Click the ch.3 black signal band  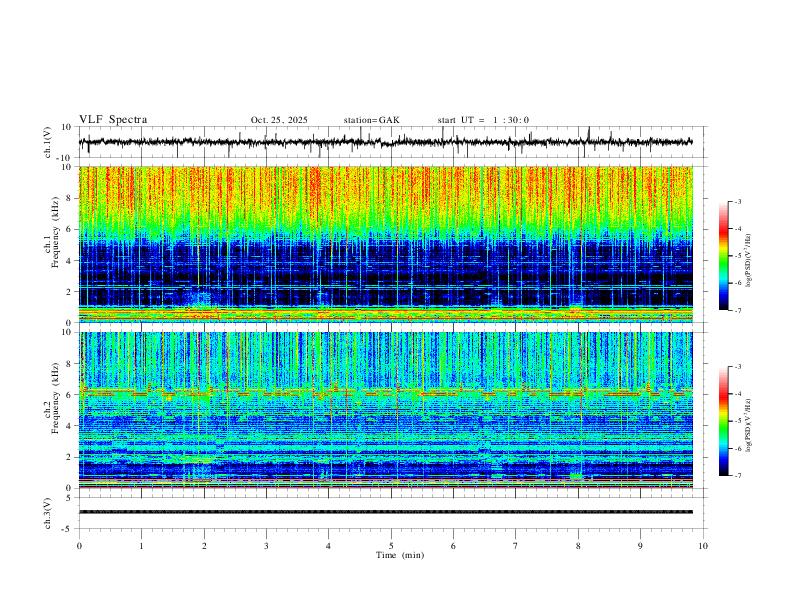(x=386, y=512)
